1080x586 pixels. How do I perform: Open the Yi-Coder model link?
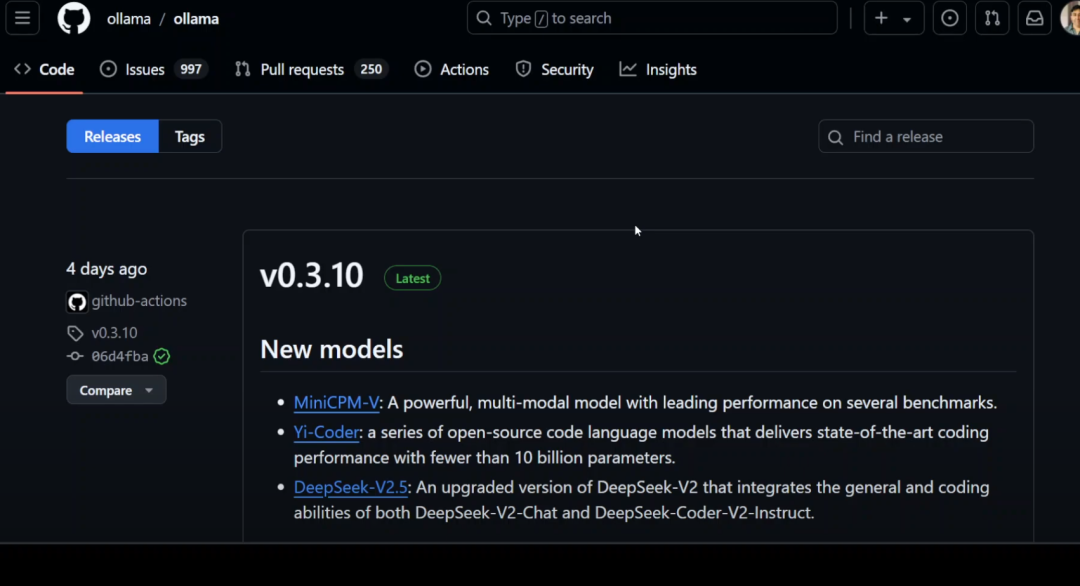[326, 432]
